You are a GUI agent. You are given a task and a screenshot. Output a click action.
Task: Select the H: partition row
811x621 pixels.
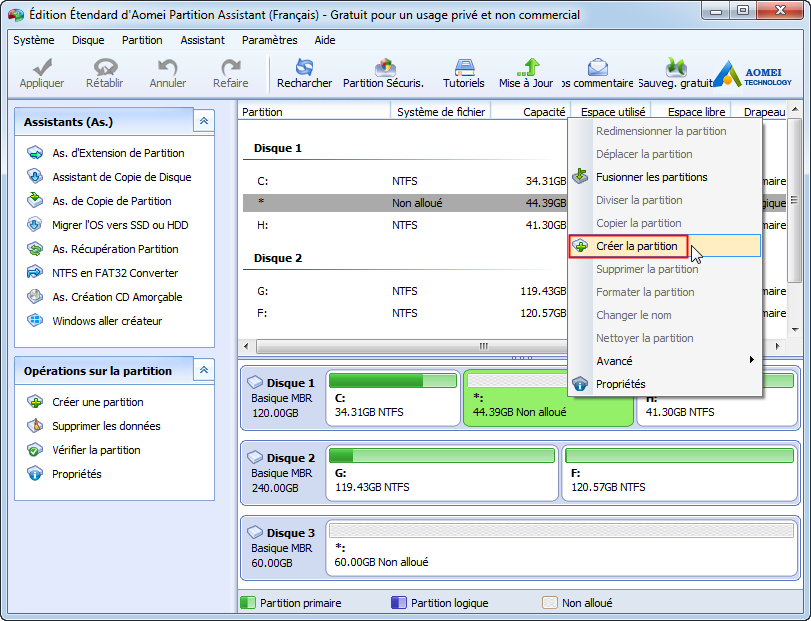405,225
